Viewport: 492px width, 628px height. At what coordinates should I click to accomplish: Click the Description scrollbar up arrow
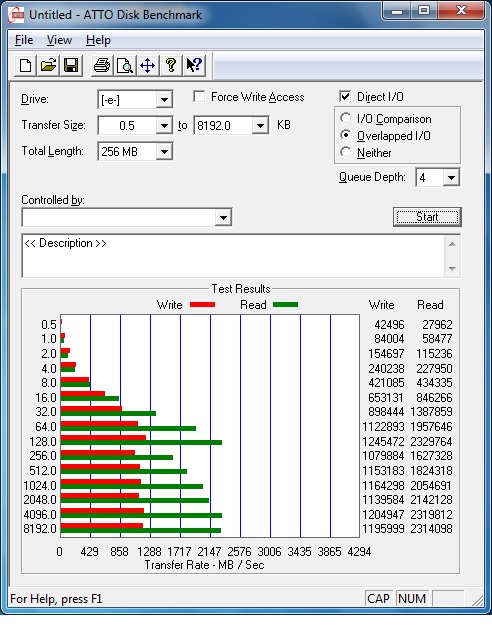(452, 244)
